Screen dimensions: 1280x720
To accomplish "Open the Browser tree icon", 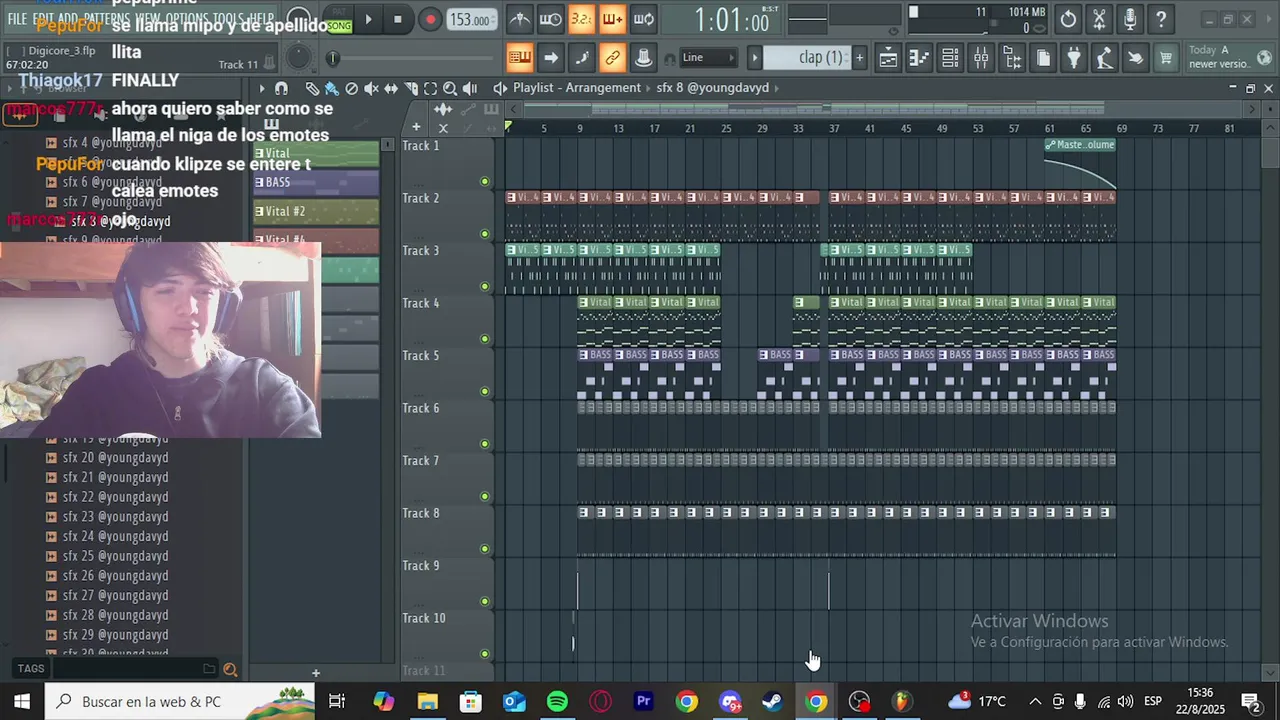I will coord(1012,58).
